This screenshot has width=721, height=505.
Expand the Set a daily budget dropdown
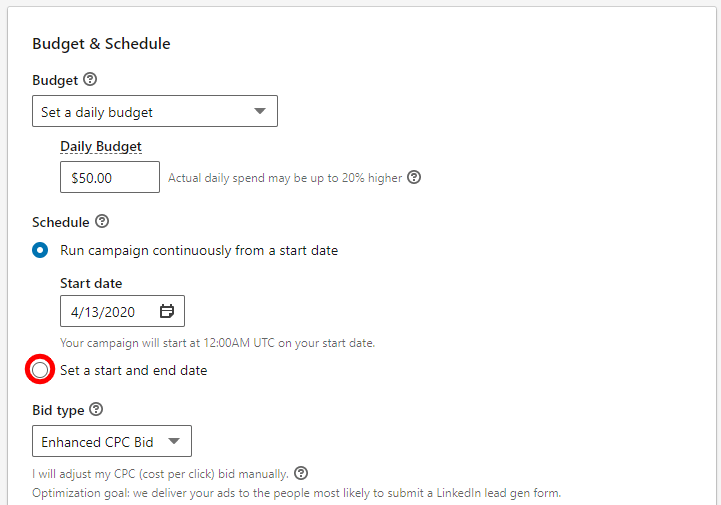(x=155, y=111)
